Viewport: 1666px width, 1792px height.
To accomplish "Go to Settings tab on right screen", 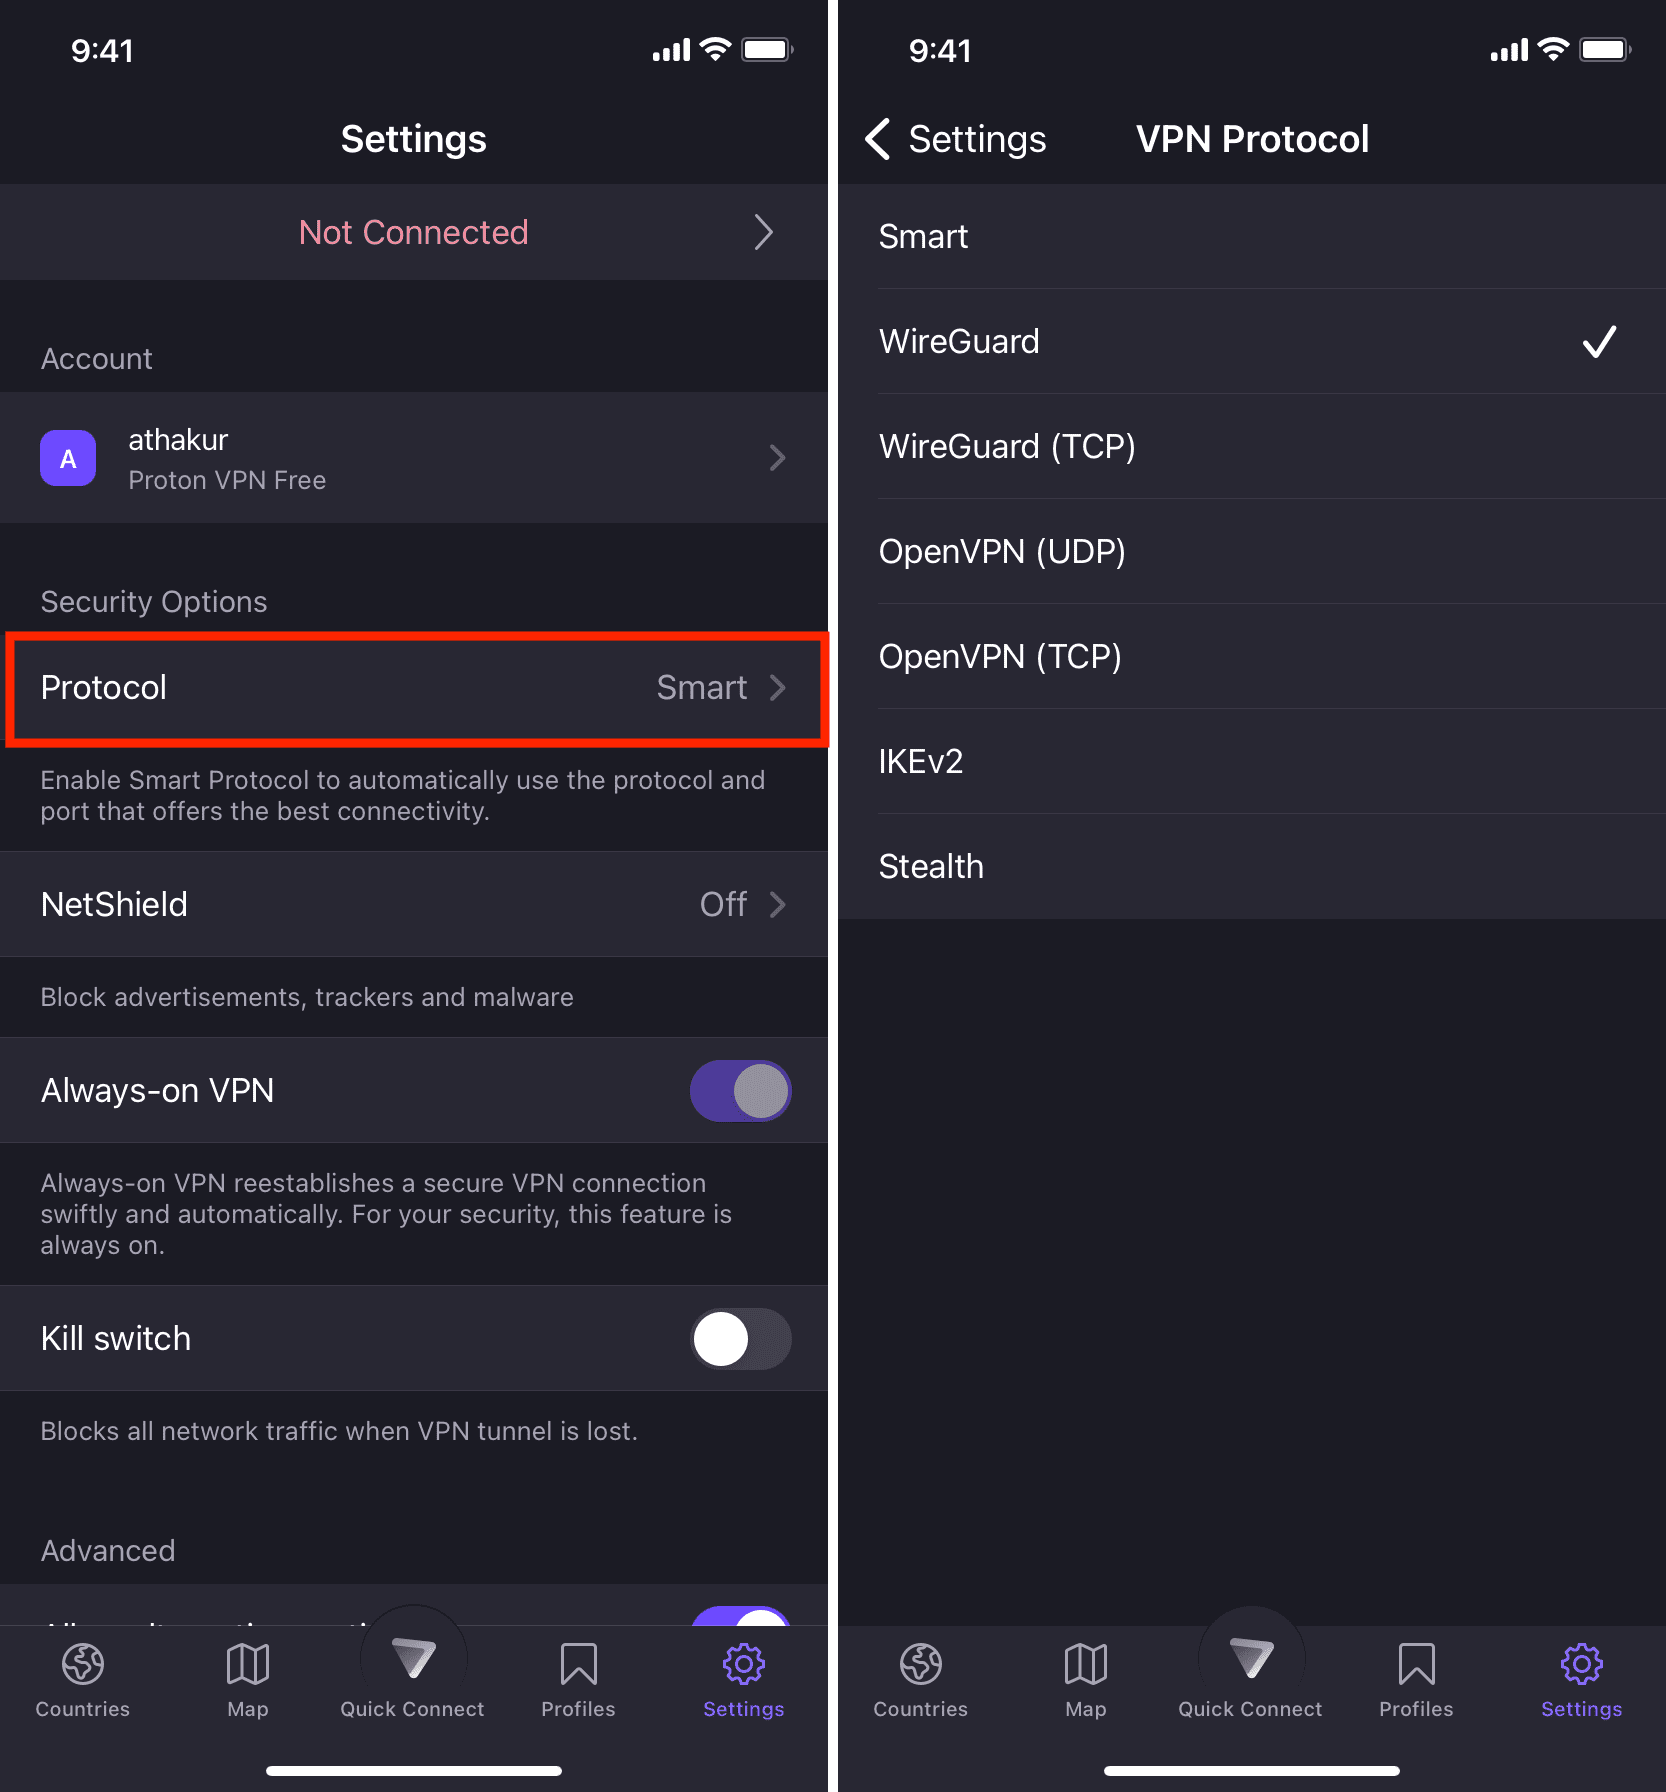I will [1582, 1680].
